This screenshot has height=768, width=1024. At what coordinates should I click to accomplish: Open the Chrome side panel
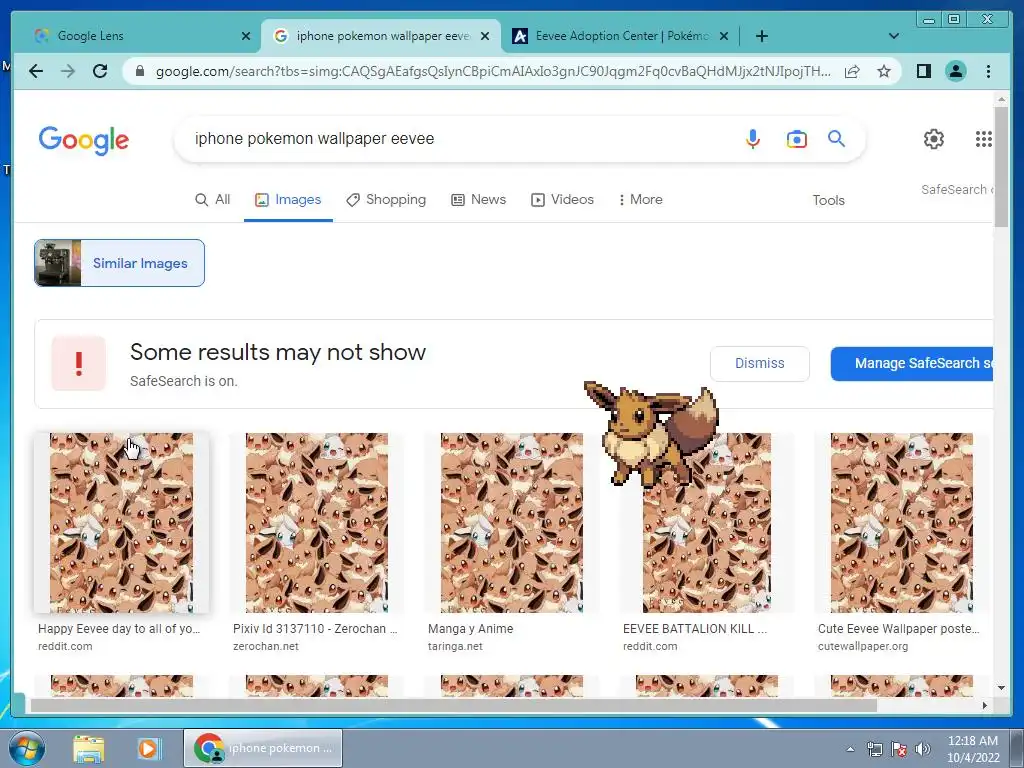(923, 71)
